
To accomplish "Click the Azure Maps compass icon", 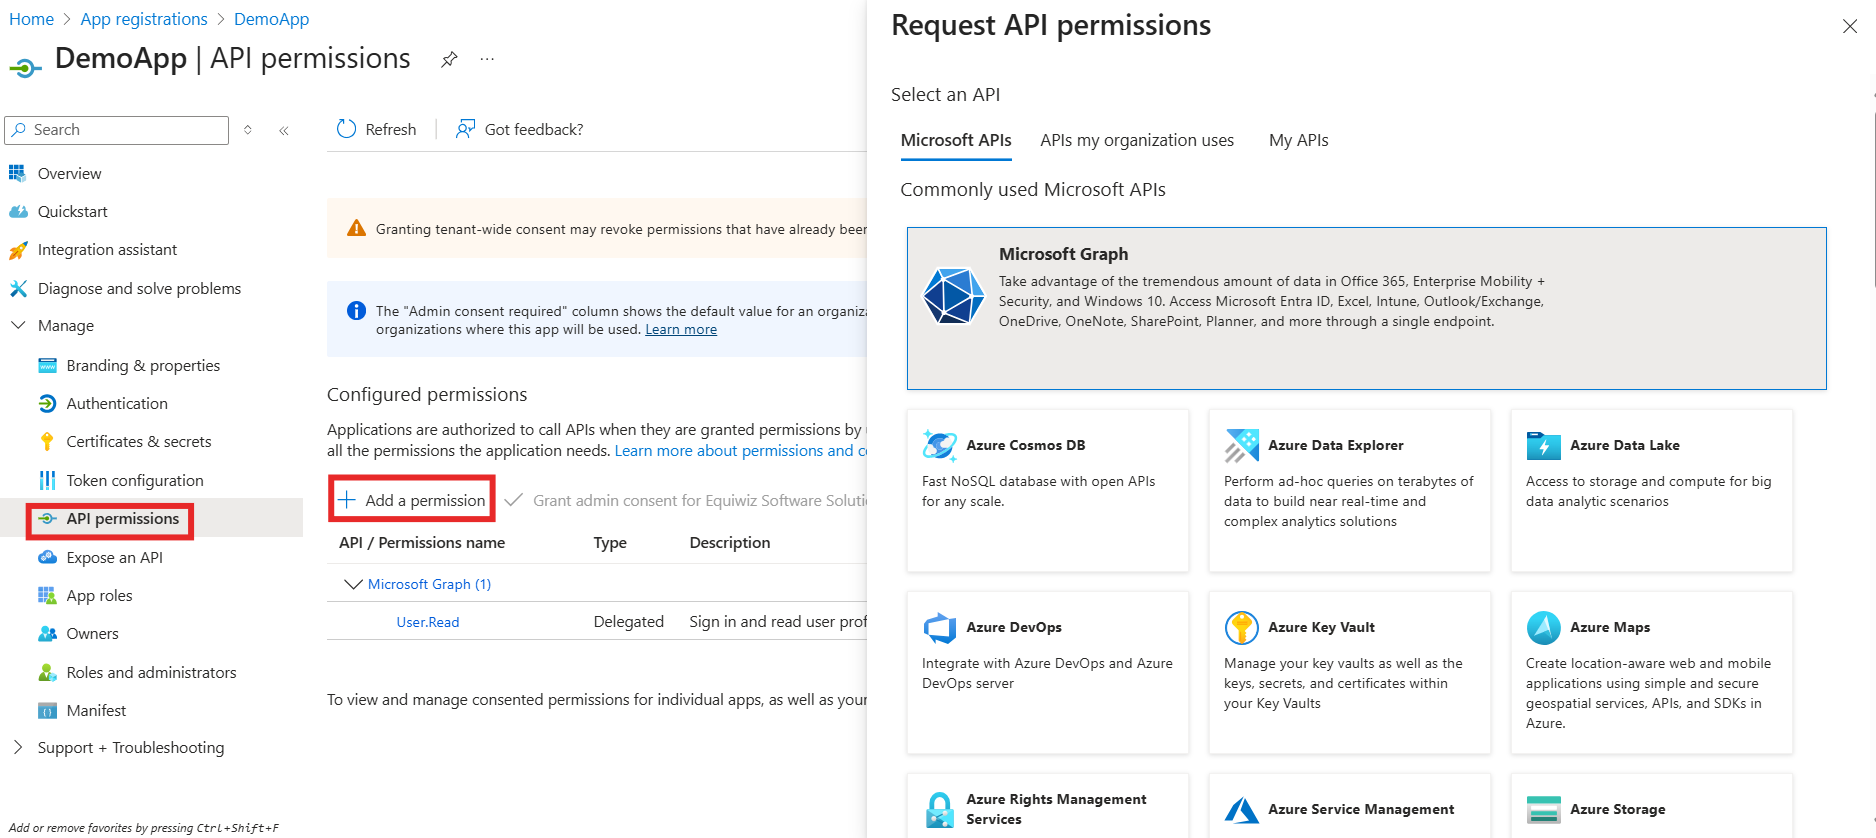I will pos(1544,628).
